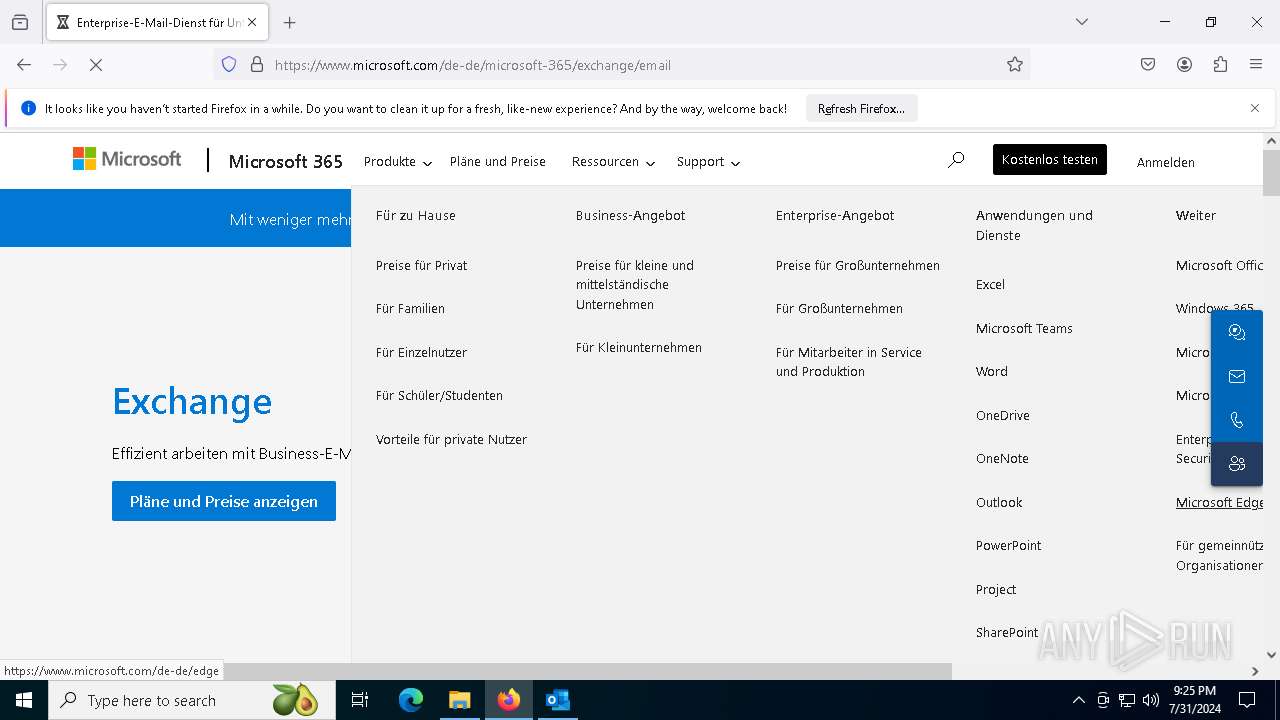This screenshot has height=720, width=1280.
Task: Open Preise für Großunternehmen link
Action: (x=858, y=265)
